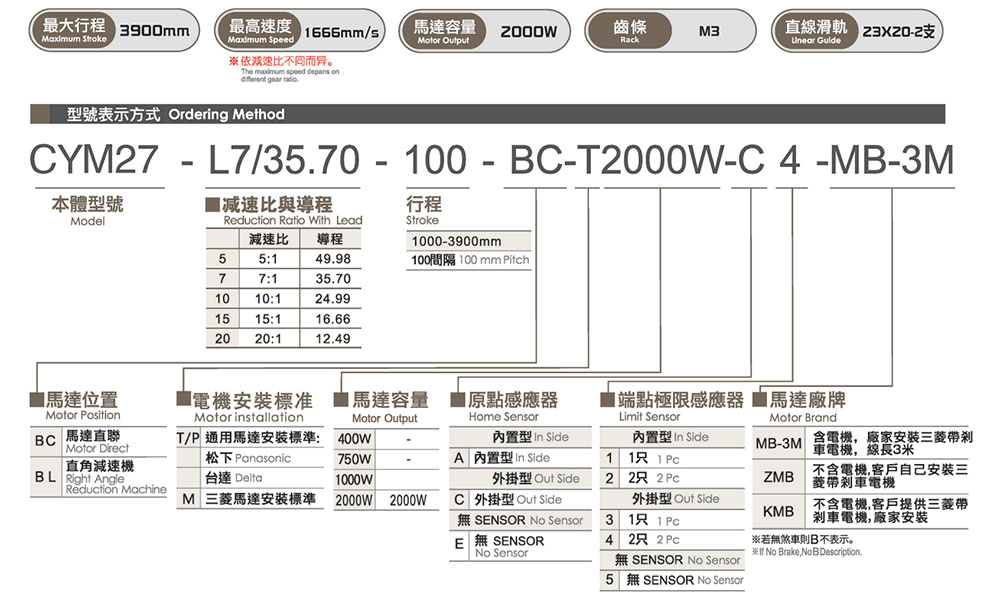Screen dimensions: 1000x594
Task: Click the Model label
Action: click(x=87, y=221)
